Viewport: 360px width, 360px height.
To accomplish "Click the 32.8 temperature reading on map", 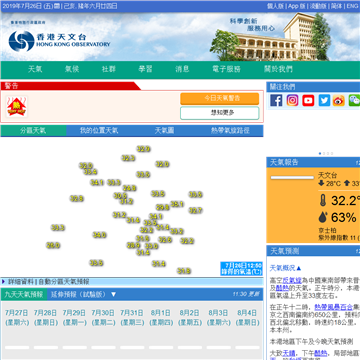I will point(77,199).
